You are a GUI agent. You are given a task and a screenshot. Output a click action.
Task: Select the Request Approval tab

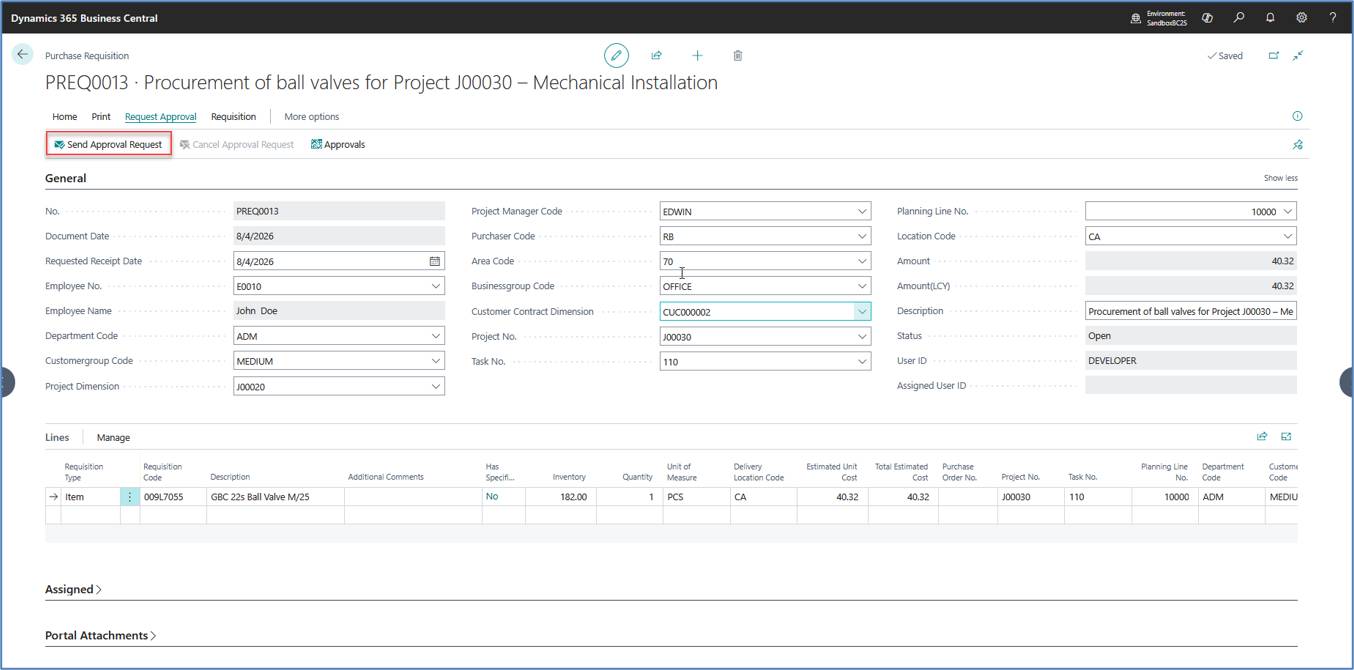pyautogui.click(x=160, y=116)
